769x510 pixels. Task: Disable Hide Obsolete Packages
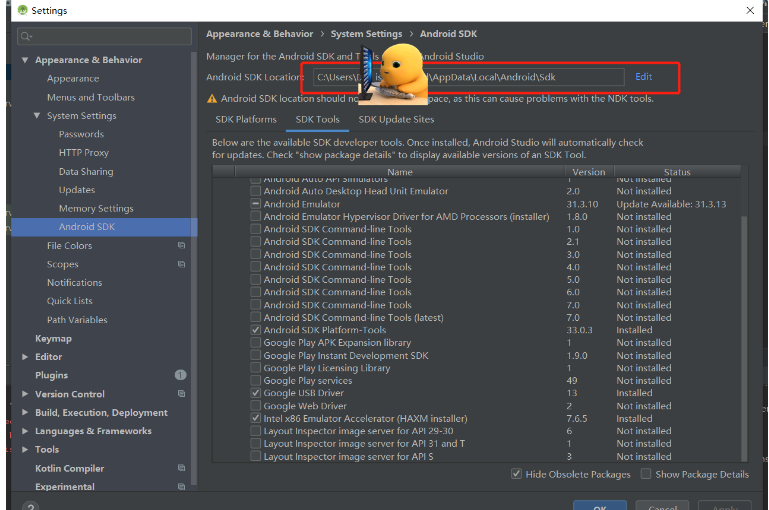(x=516, y=474)
